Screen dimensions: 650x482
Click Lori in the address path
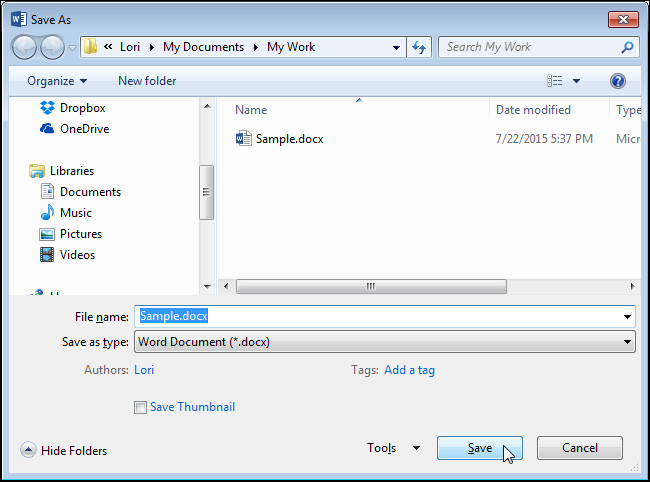[130, 47]
